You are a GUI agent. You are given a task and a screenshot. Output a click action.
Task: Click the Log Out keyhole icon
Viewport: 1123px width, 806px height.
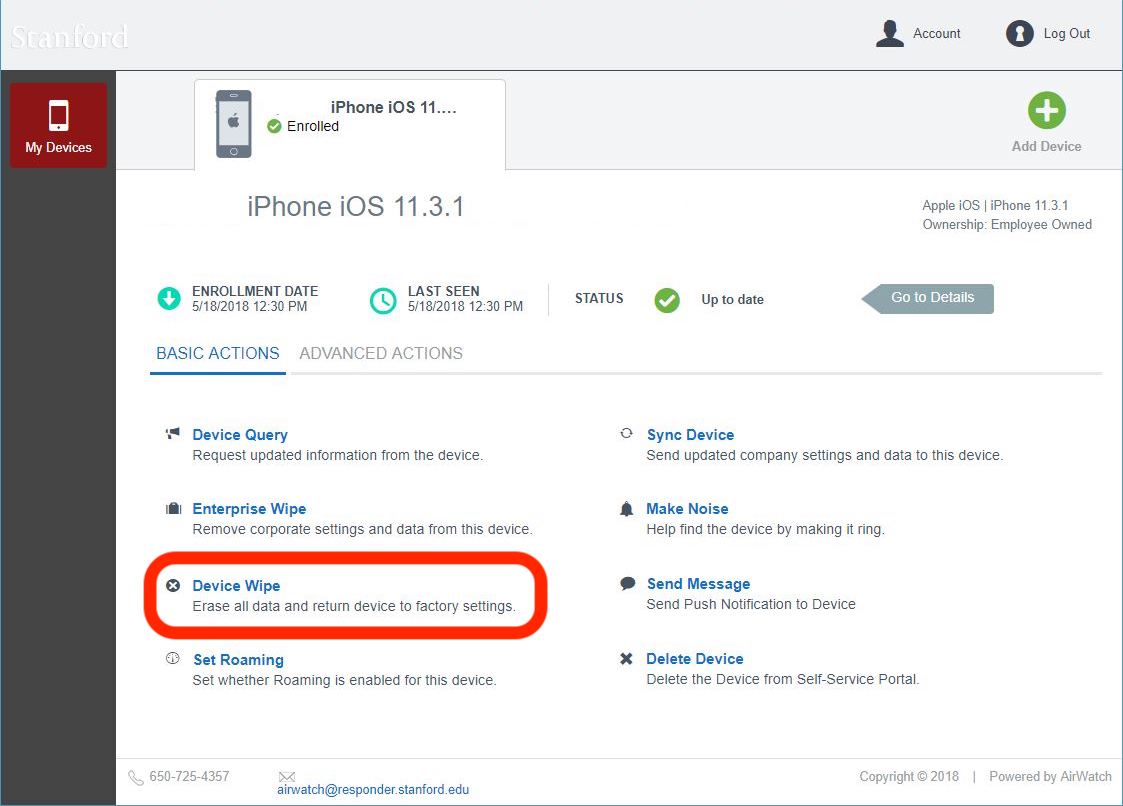1019,34
